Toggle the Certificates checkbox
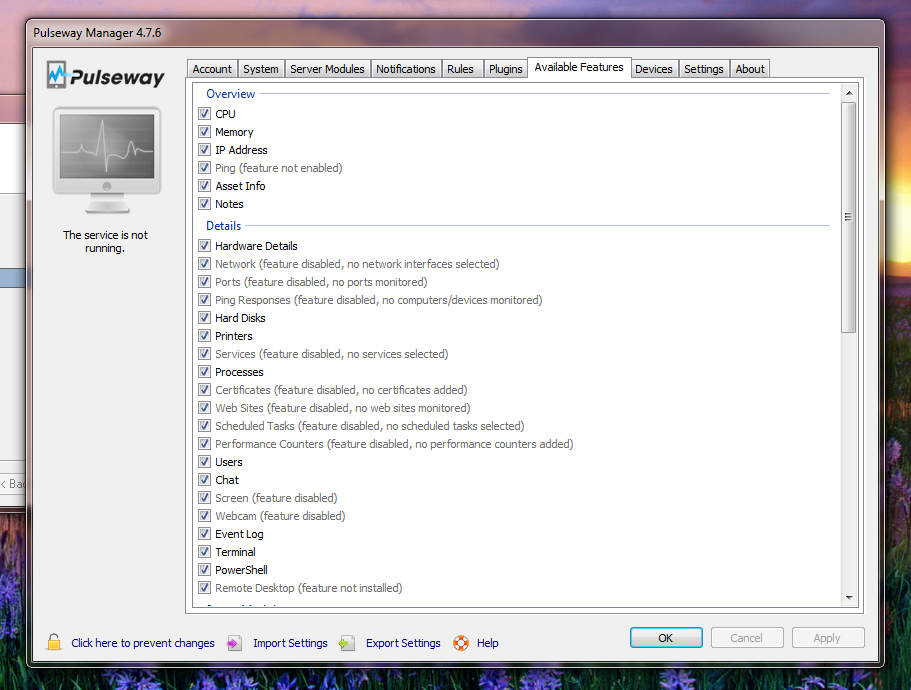 (204, 390)
